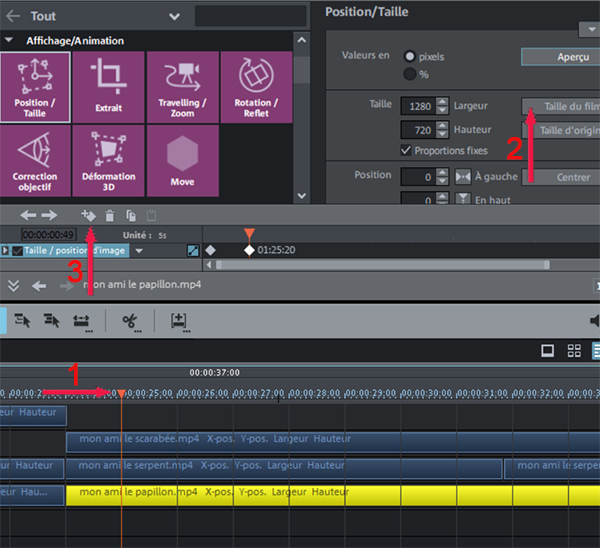
Task: Click the scissors cut tool
Action: tap(129, 320)
